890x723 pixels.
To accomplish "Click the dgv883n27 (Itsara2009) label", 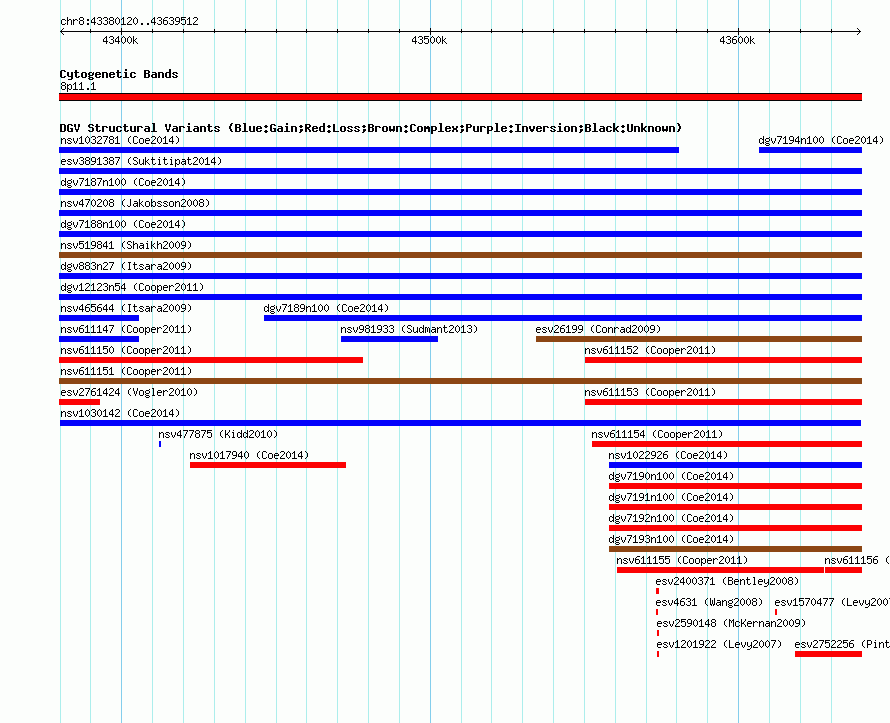I will point(126,266).
